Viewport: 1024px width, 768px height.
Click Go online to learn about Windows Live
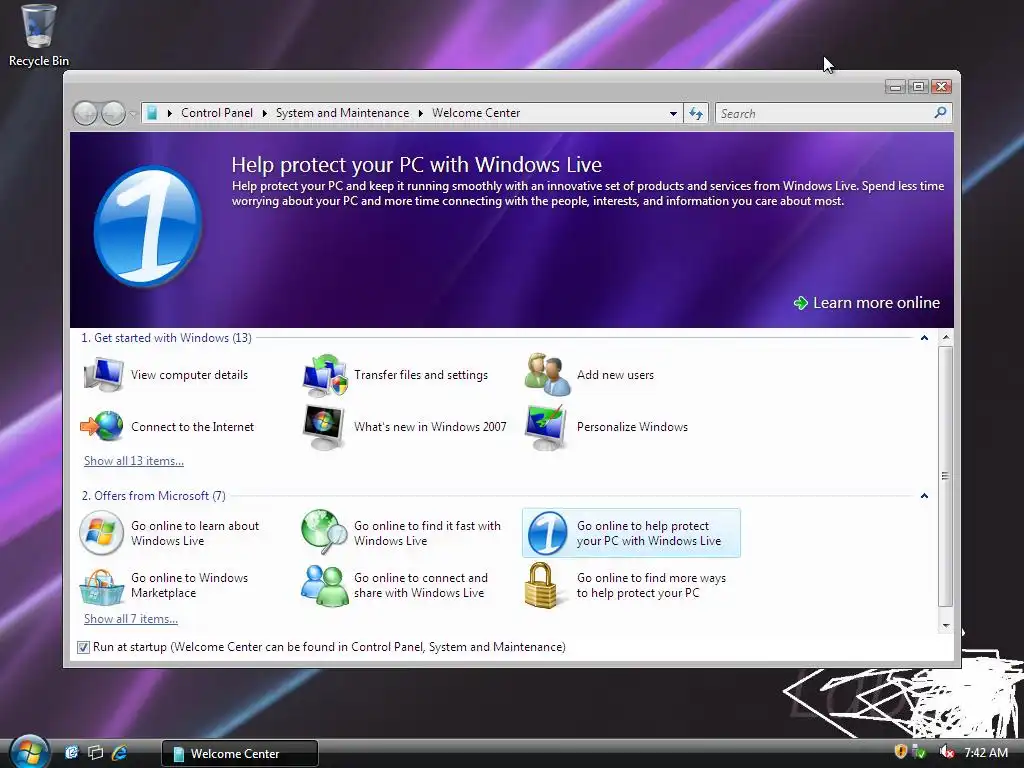click(x=195, y=533)
